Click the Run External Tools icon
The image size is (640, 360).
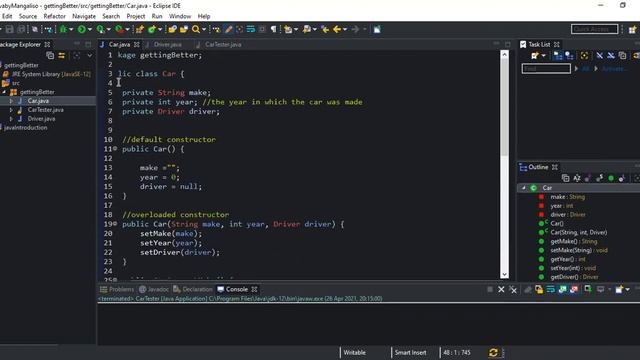pyautogui.click(x=120, y=29)
